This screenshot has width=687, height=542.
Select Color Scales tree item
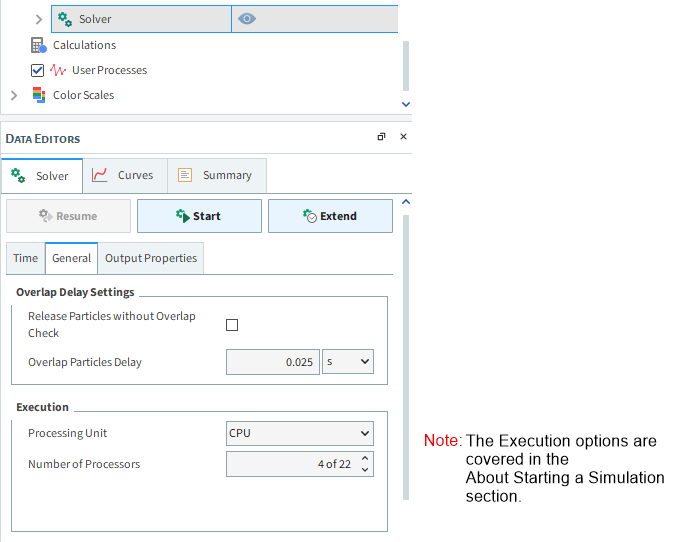[83, 95]
